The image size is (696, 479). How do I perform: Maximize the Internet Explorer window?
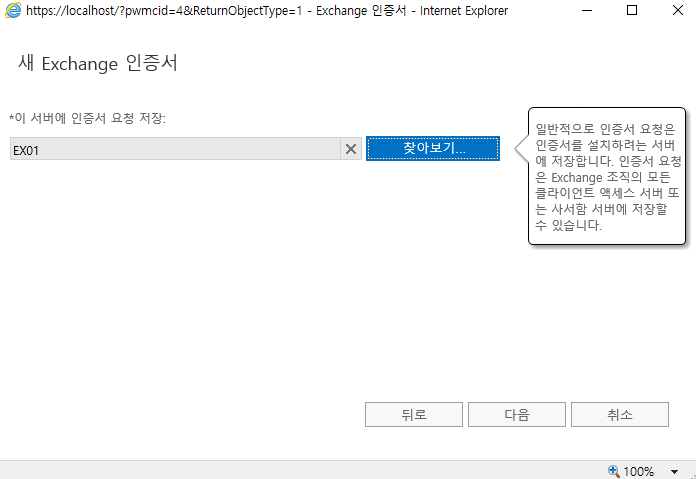click(x=632, y=10)
